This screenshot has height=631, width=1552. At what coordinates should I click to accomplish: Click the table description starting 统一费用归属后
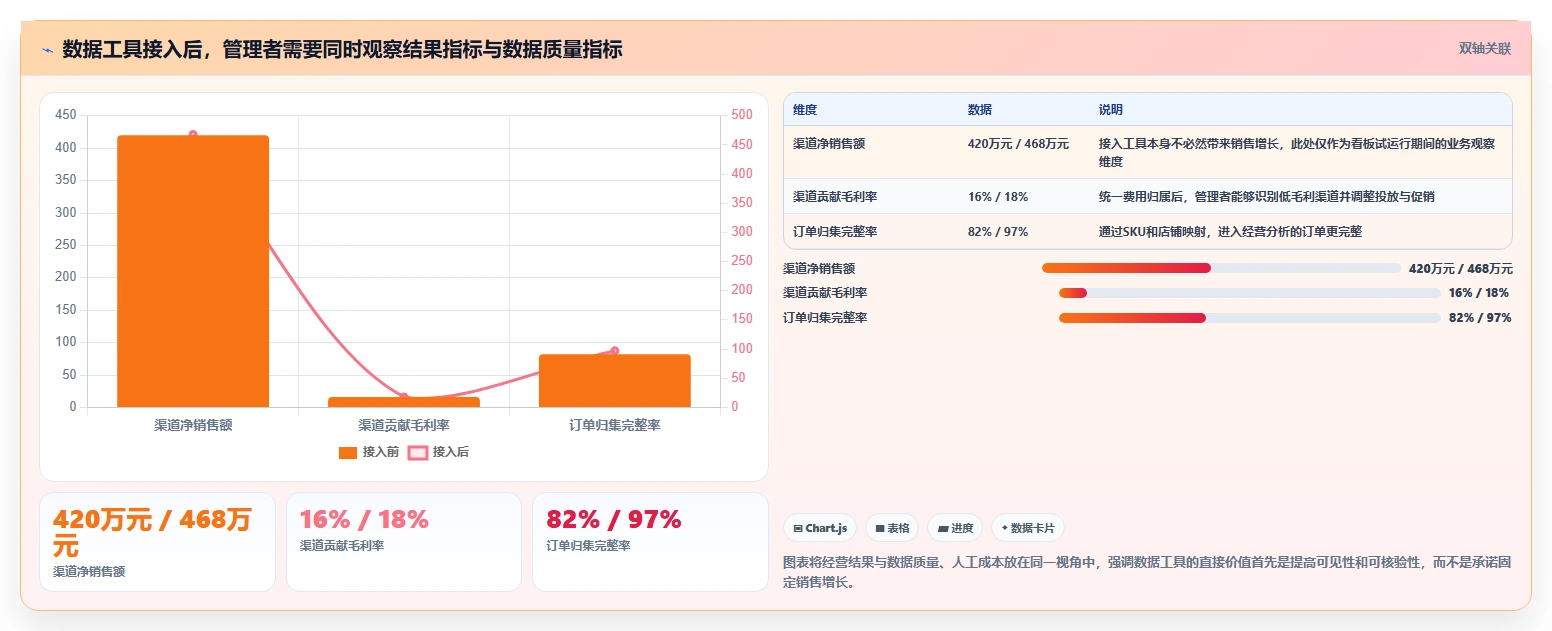1267,197
